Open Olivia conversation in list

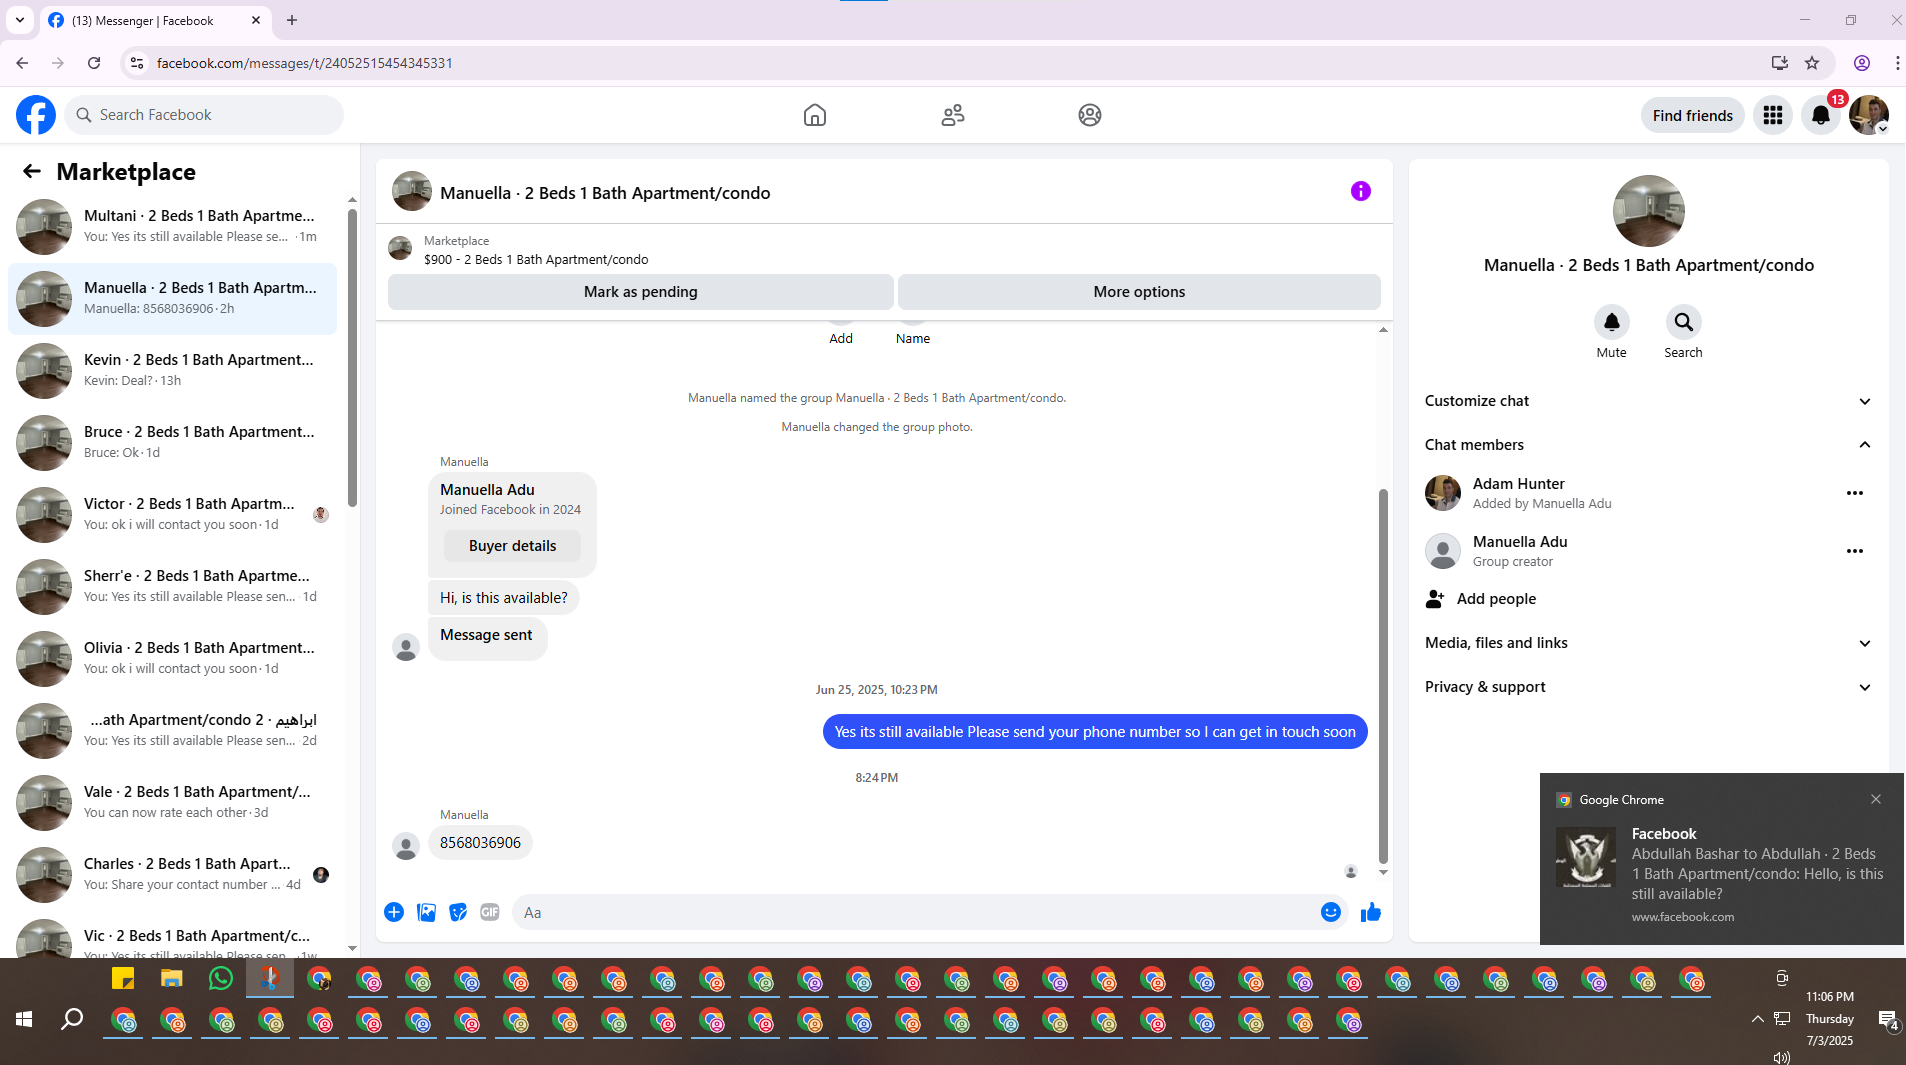click(x=172, y=659)
